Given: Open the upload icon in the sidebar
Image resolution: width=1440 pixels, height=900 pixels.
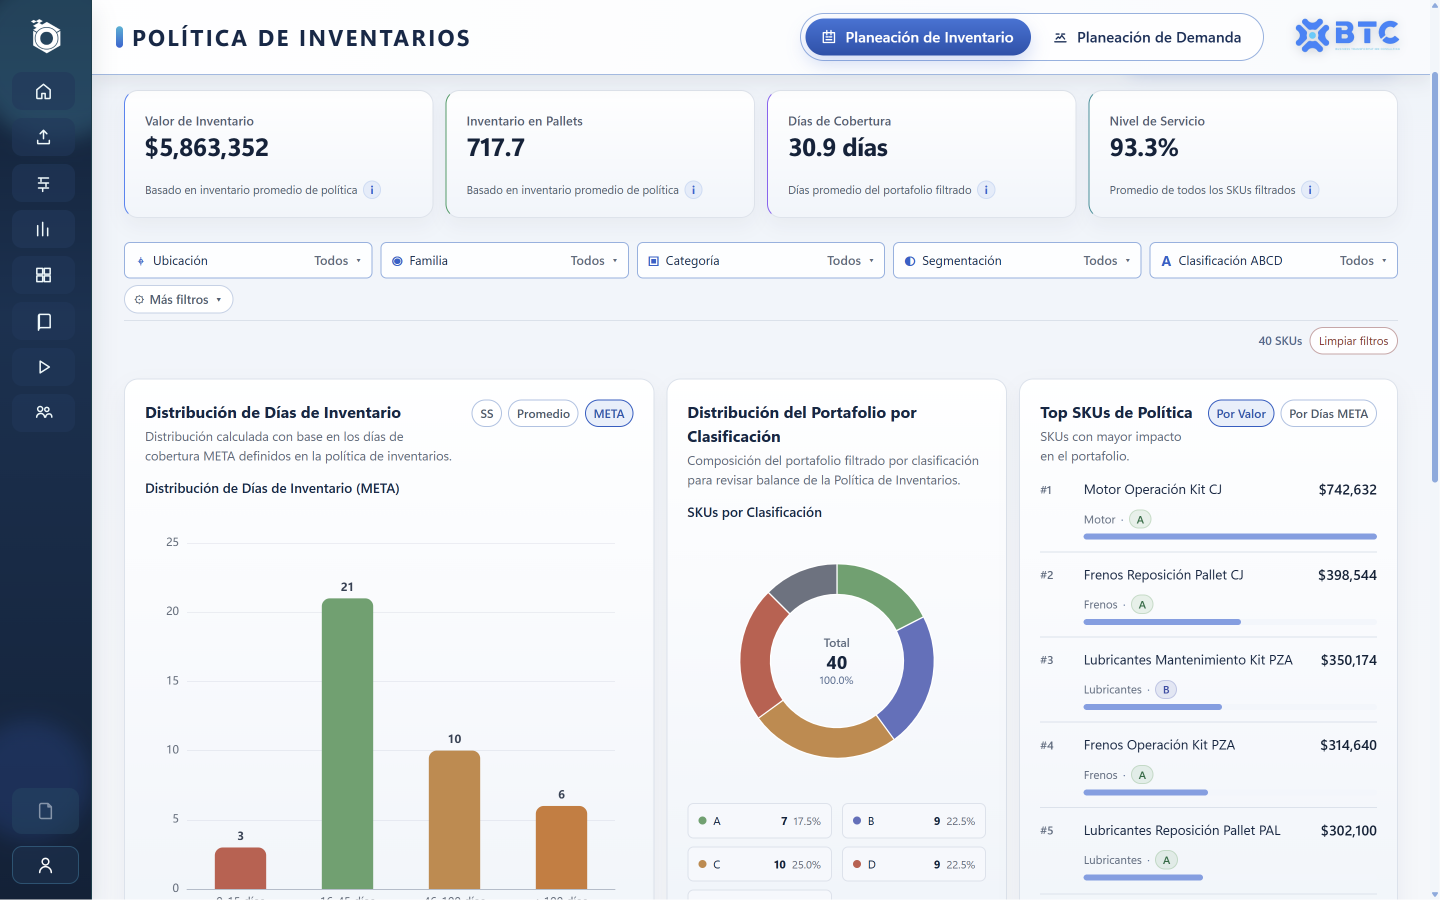Looking at the screenshot, I should coord(44,138).
